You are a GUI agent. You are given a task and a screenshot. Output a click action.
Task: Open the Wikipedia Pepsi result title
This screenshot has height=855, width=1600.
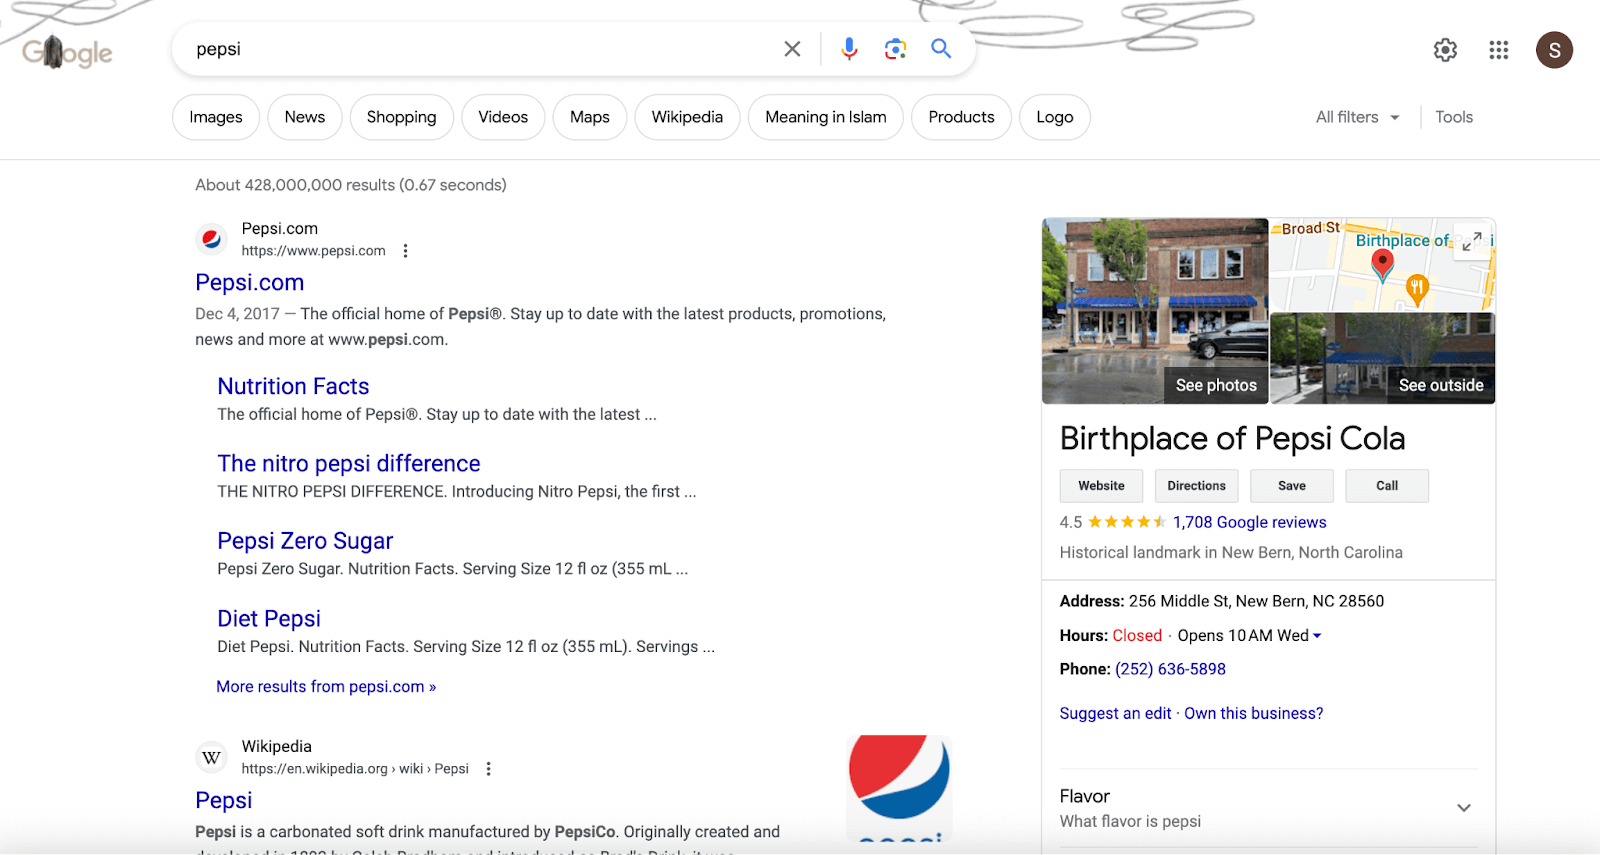point(224,800)
